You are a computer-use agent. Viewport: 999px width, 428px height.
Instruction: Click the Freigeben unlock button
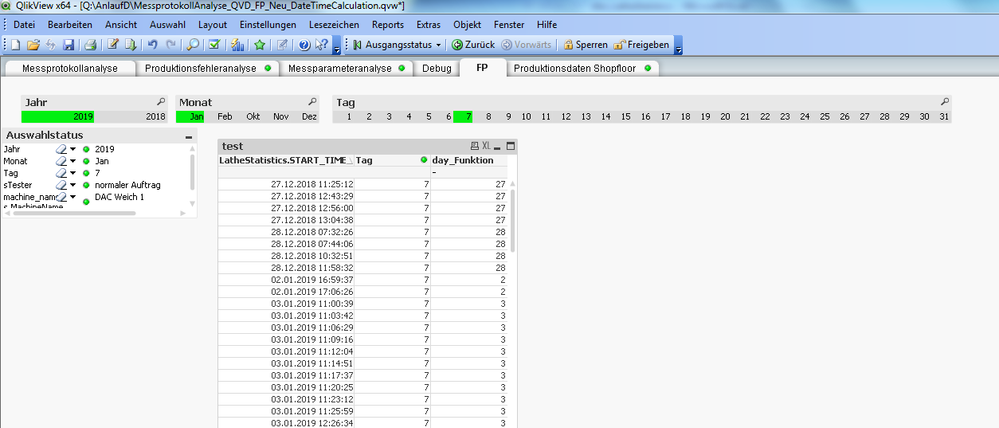click(x=641, y=45)
